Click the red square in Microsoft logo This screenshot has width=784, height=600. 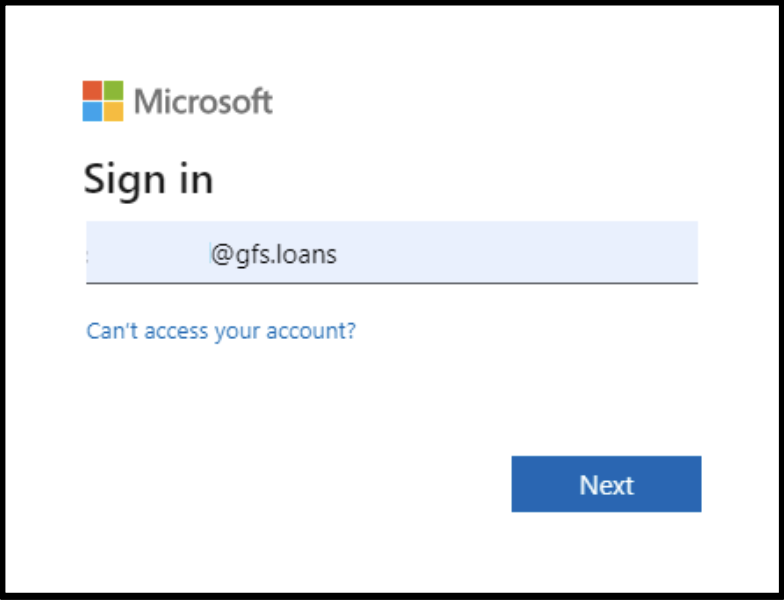(92, 90)
